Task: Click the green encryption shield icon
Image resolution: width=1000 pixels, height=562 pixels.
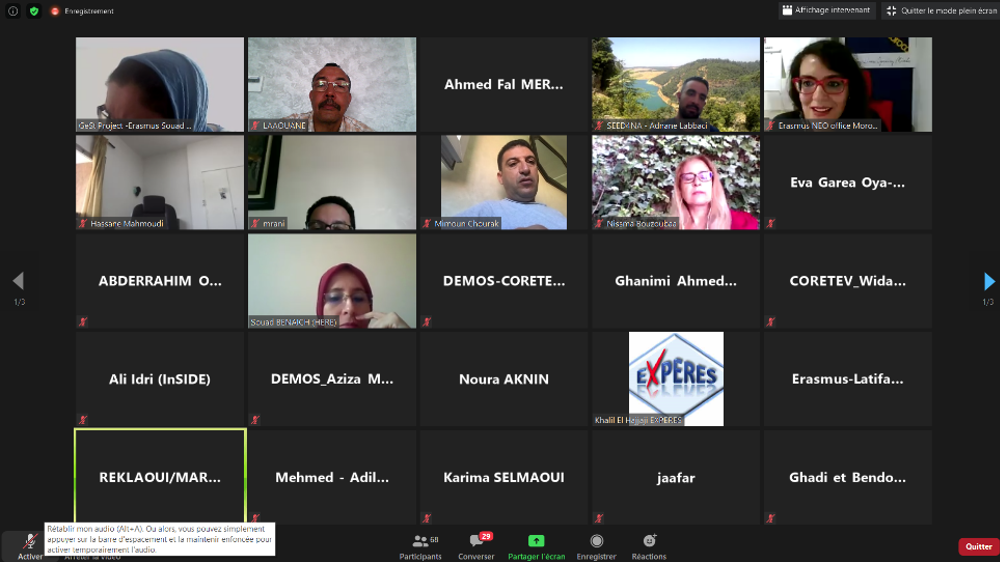Action: click(34, 11)
